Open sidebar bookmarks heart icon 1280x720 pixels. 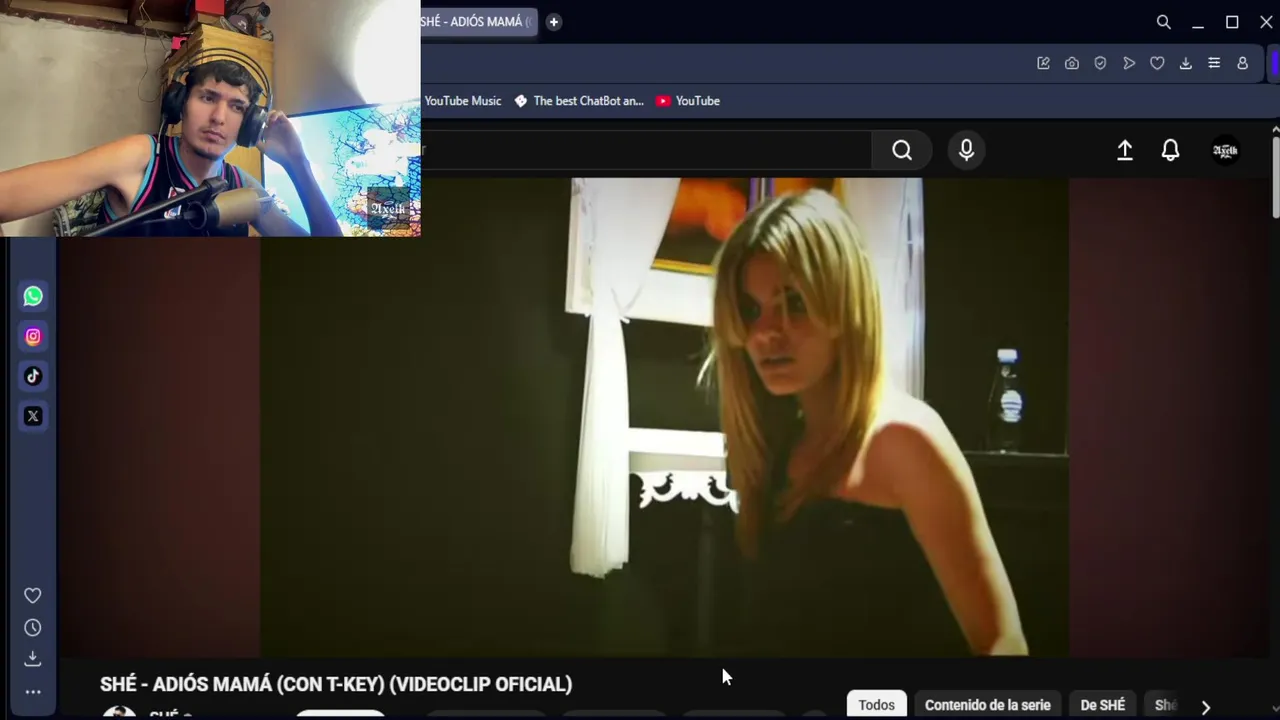(x=33, y=595)
